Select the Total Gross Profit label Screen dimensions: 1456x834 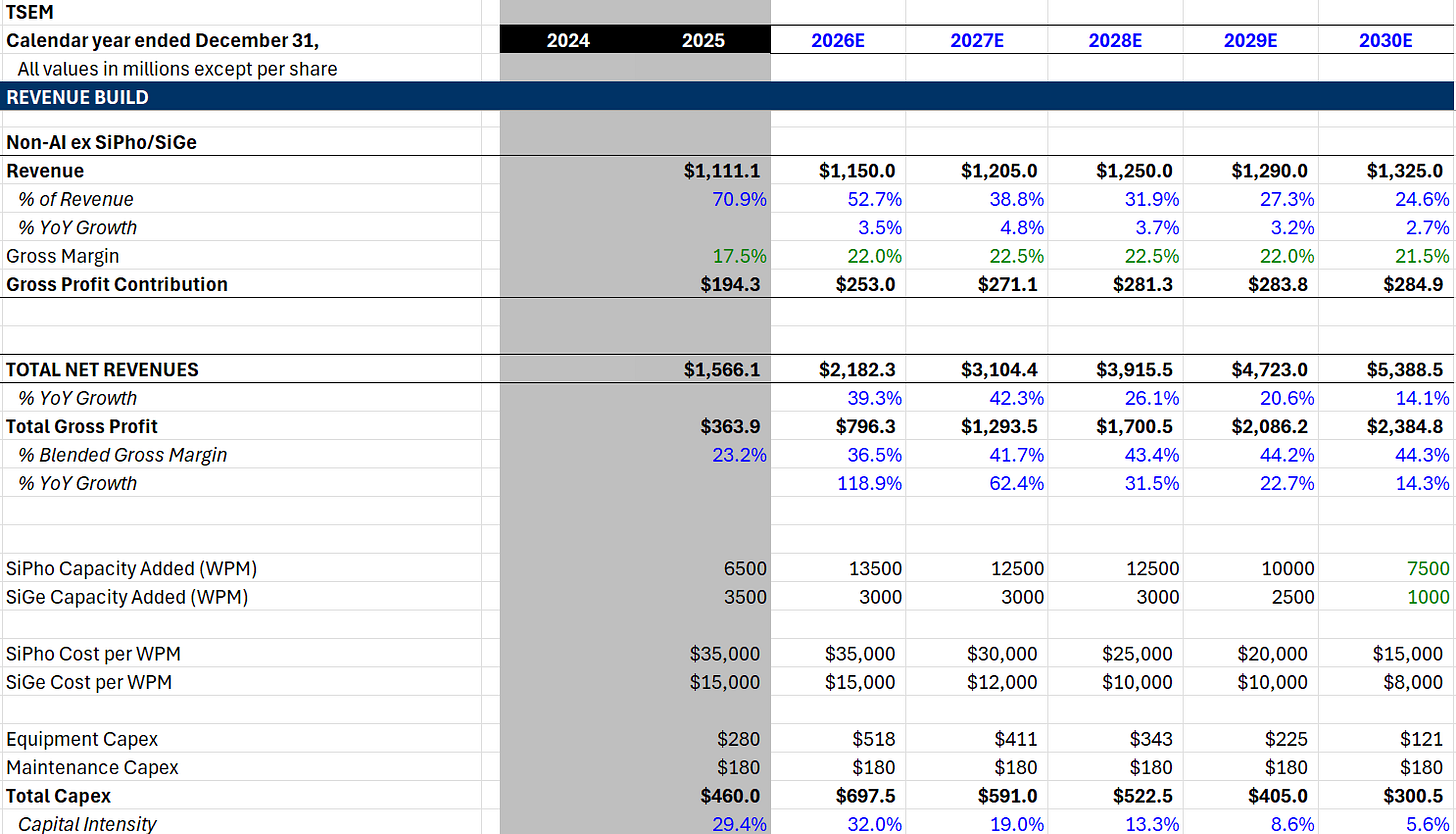click(x=82, y=426)
